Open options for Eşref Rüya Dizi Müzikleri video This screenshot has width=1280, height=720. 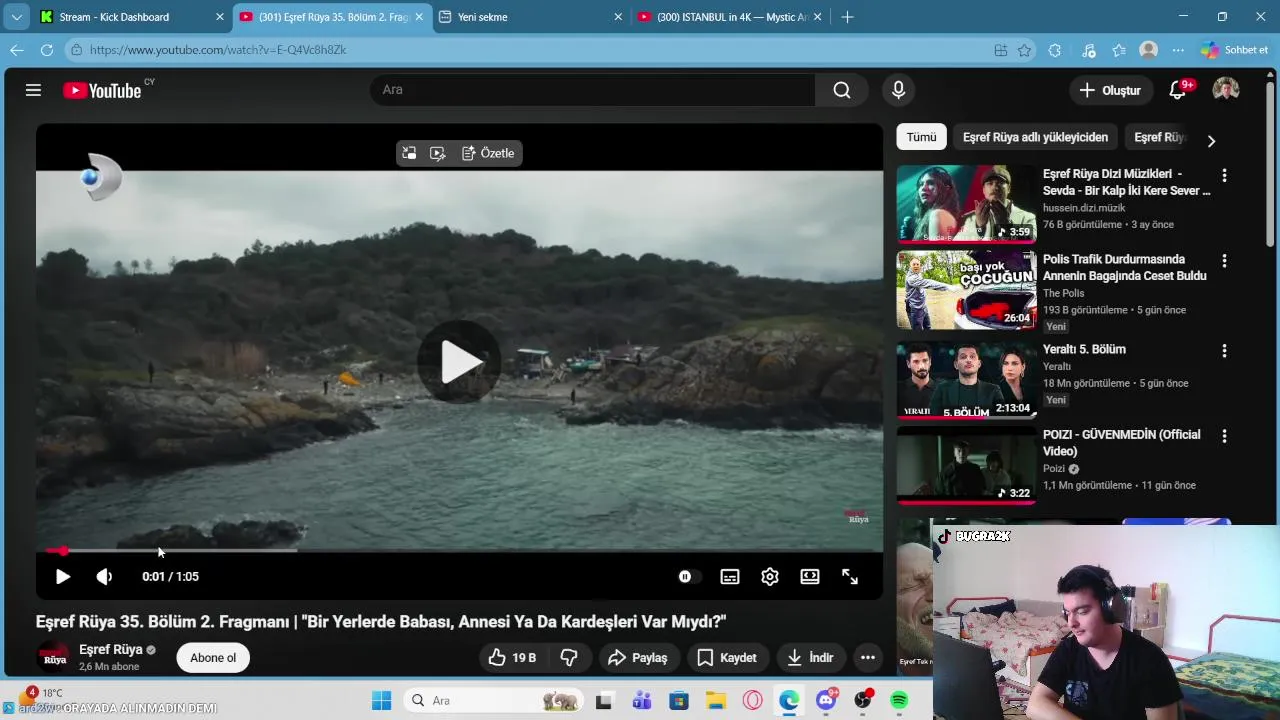click(1224, 176)
